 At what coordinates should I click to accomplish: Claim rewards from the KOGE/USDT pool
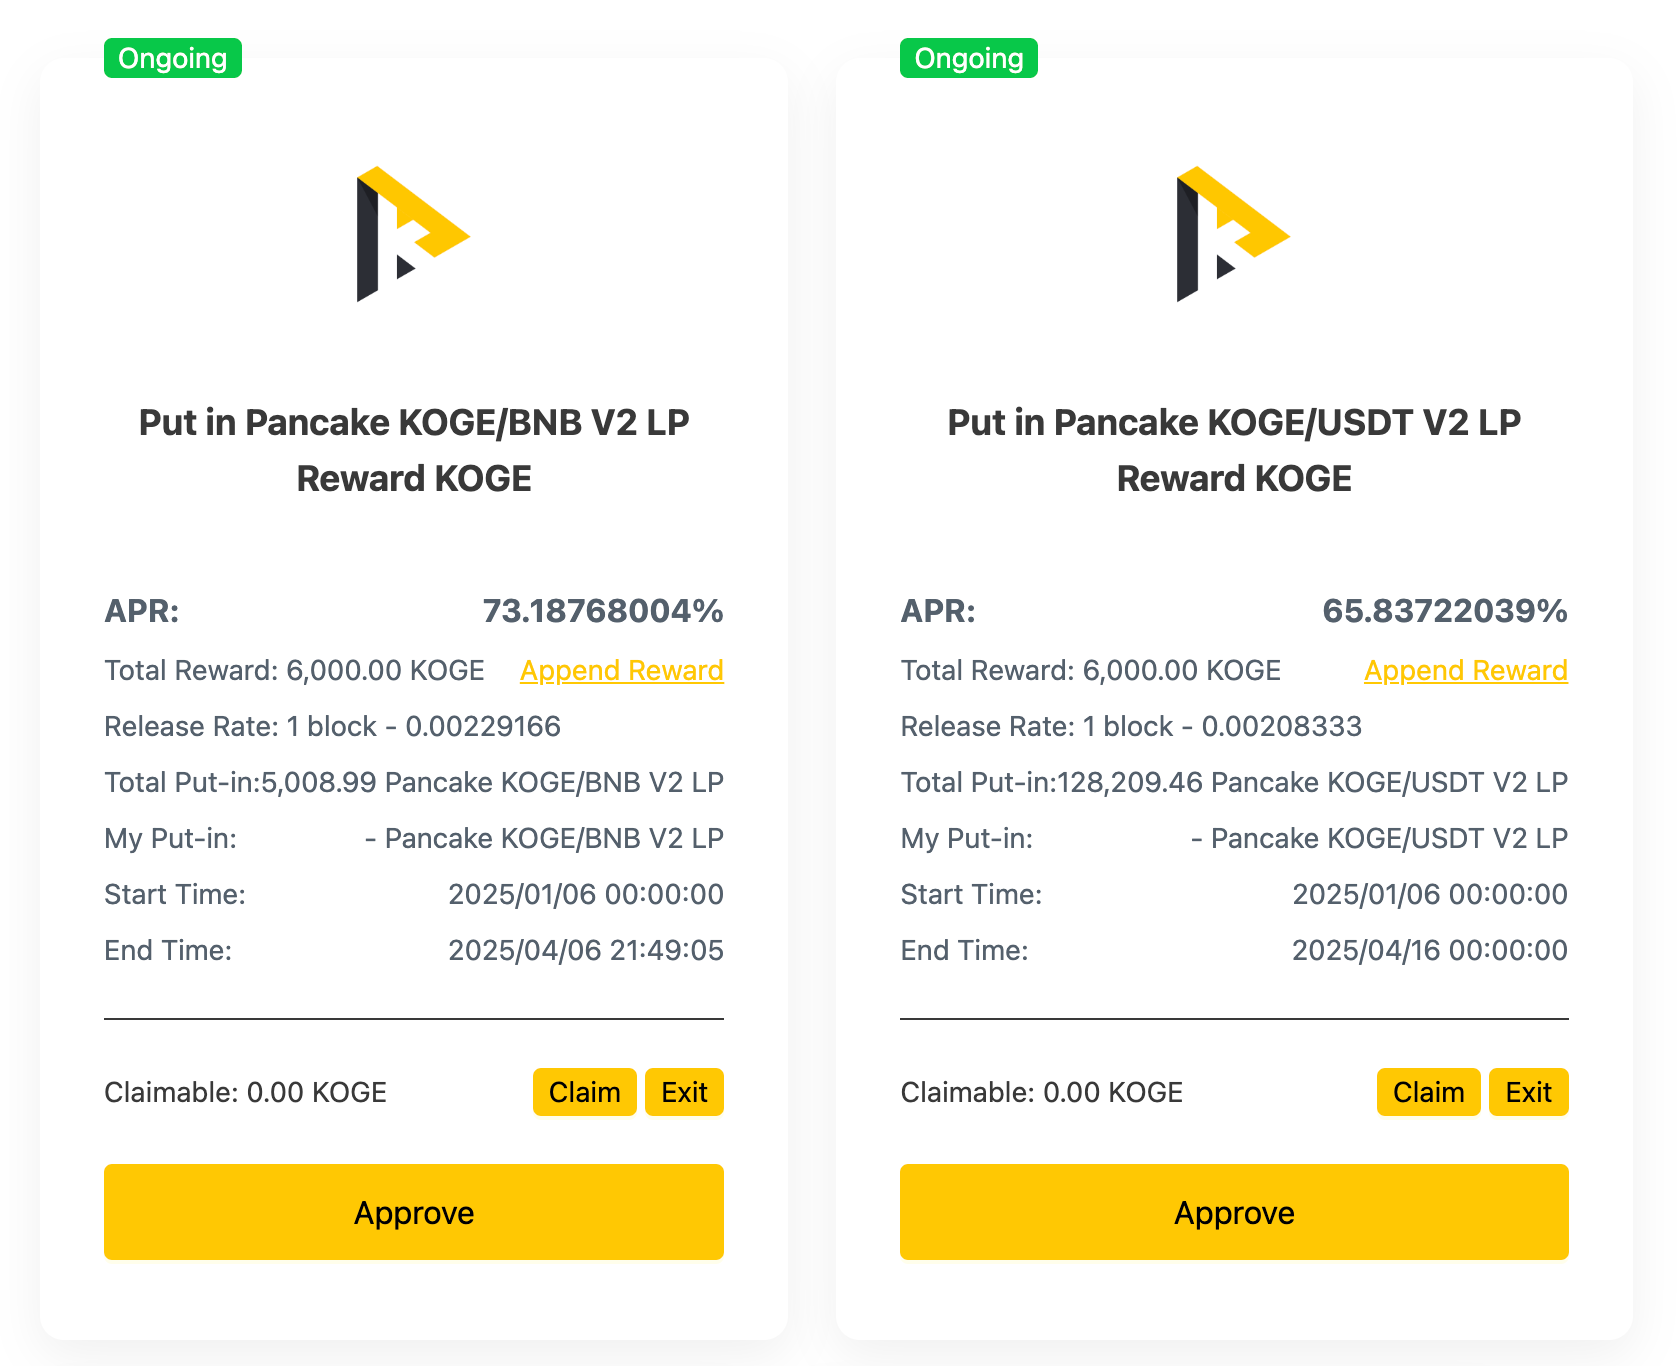click(1428, 1092)
